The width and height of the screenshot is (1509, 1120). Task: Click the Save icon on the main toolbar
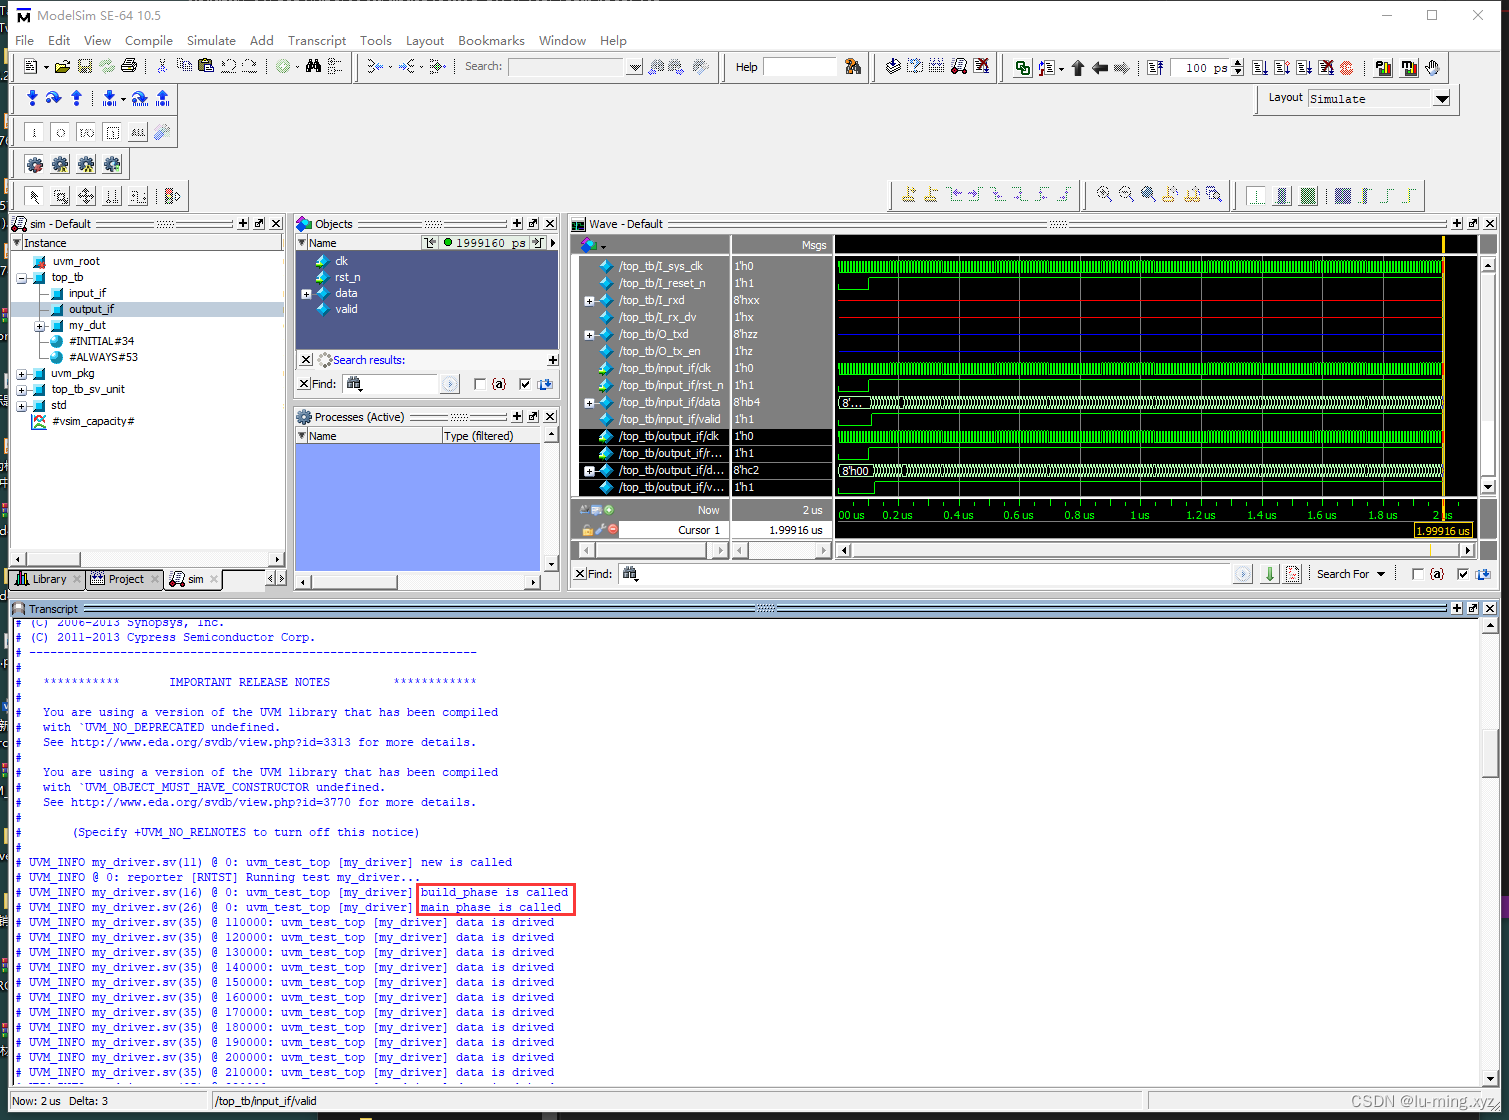coord(85,66)
